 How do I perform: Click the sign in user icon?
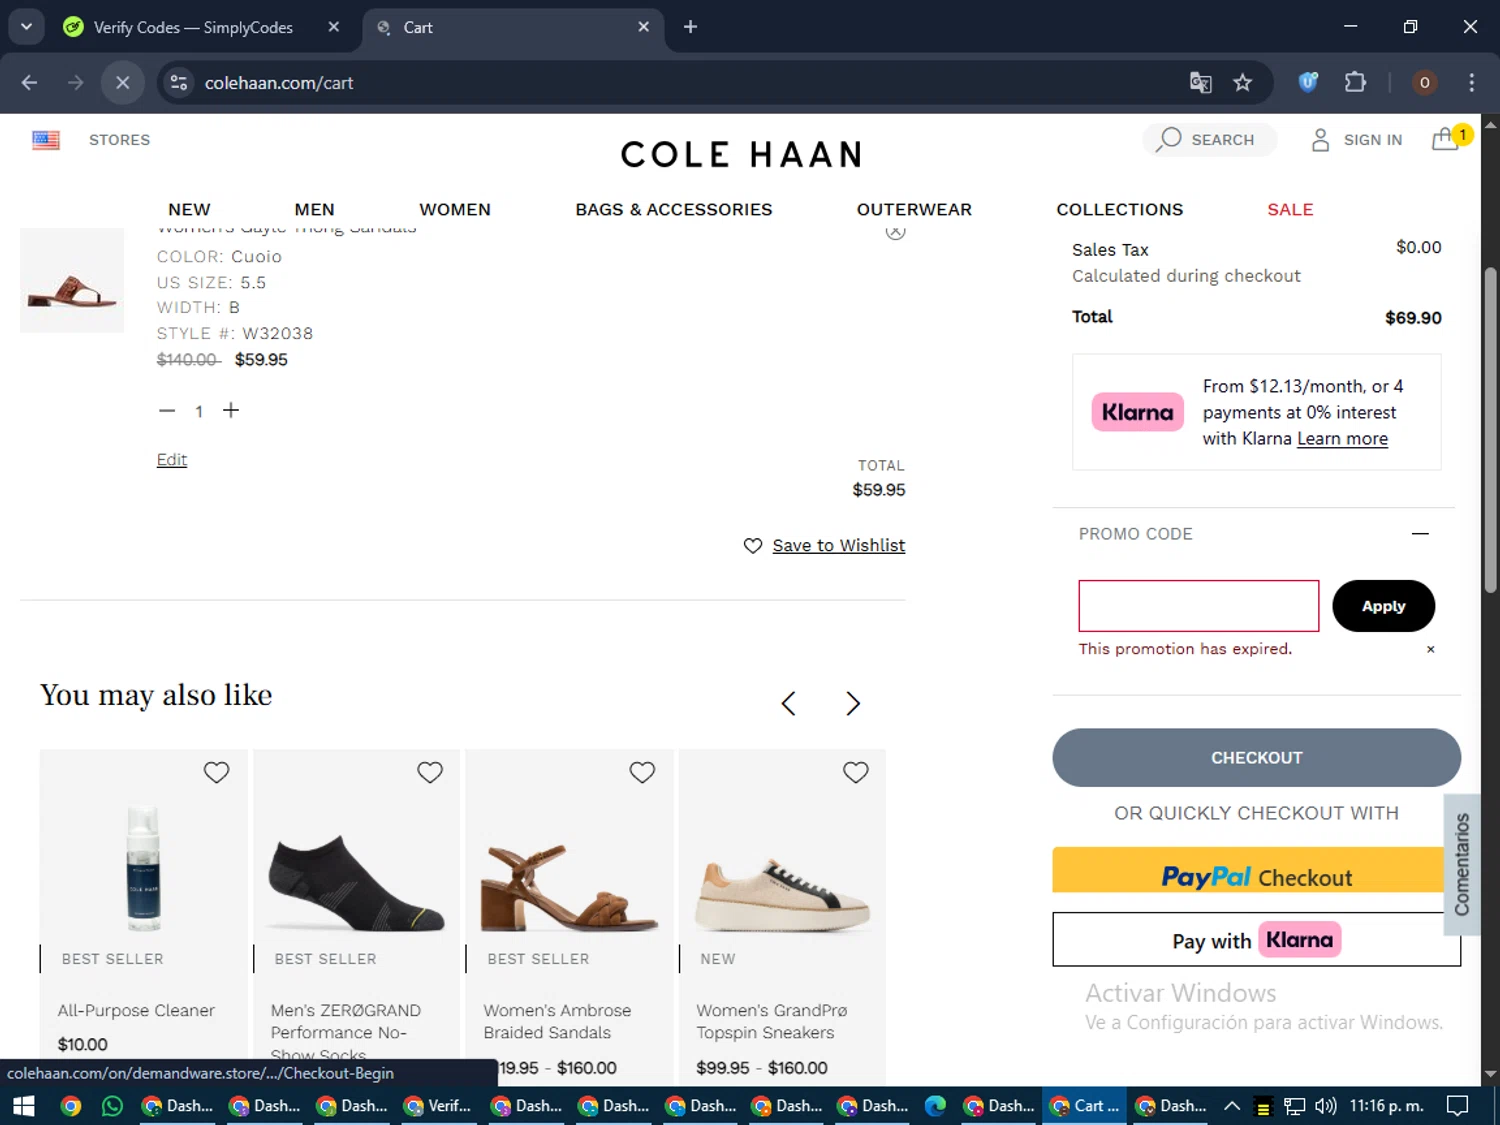pos(1320,140)
